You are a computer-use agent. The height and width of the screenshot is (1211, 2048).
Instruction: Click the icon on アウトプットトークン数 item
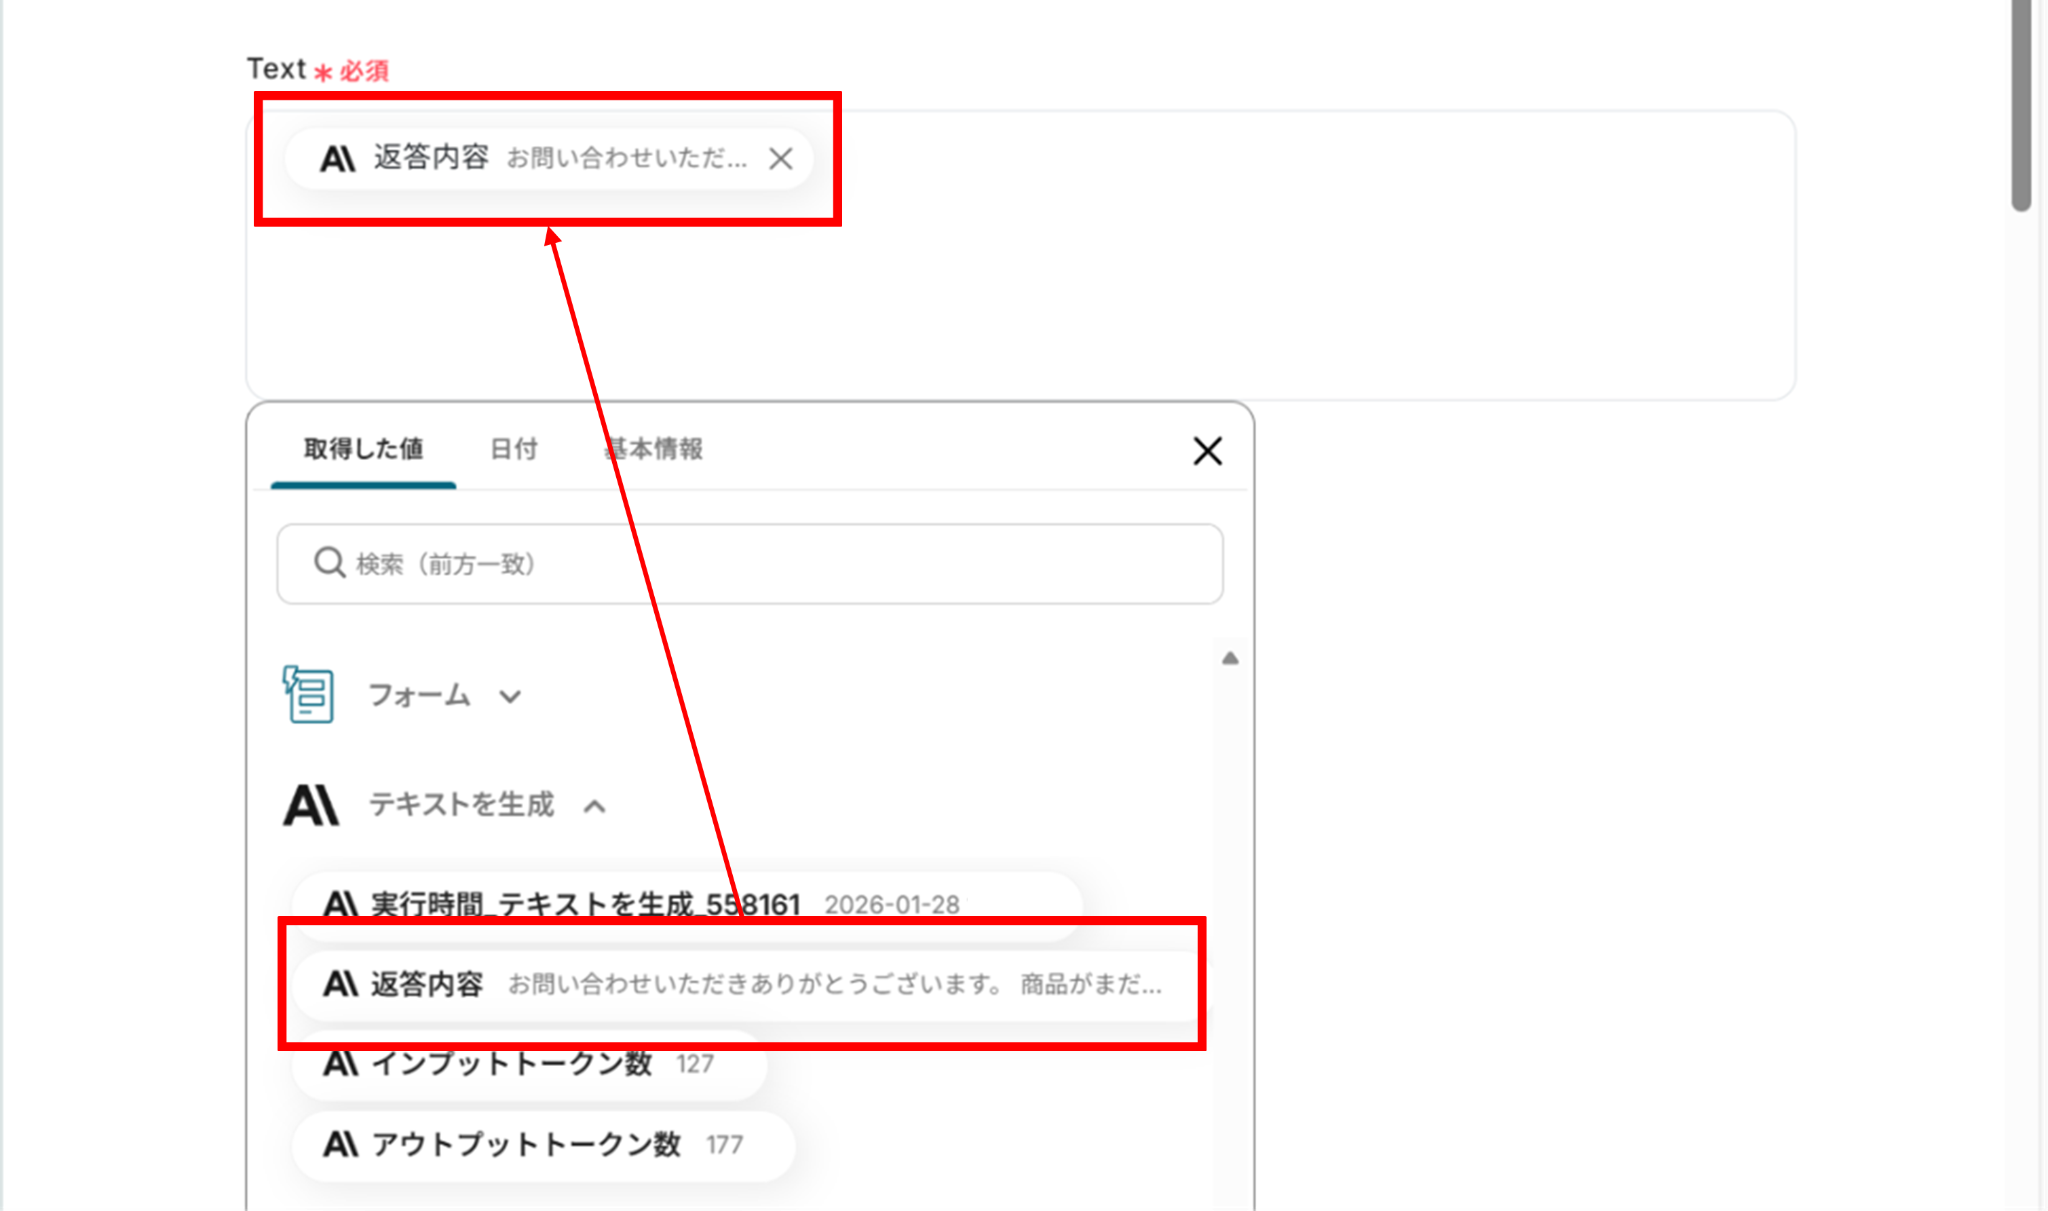coord(340,1144)
